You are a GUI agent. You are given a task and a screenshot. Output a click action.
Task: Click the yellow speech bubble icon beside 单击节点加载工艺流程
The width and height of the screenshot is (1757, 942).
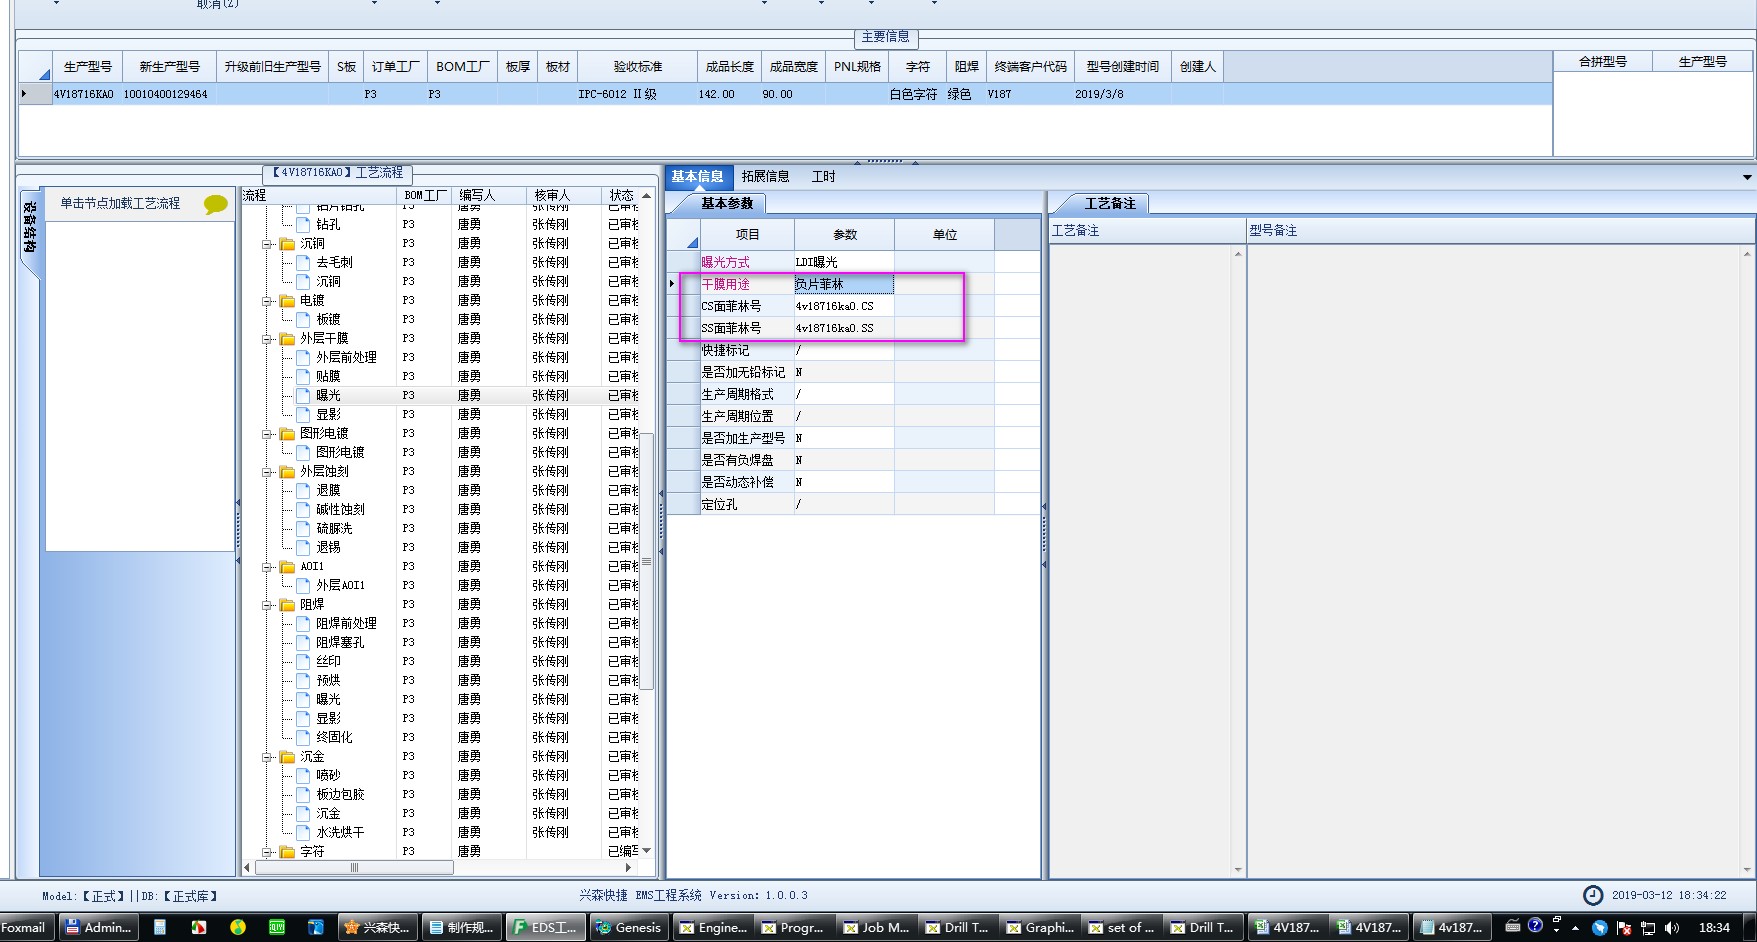pos(215,204)
